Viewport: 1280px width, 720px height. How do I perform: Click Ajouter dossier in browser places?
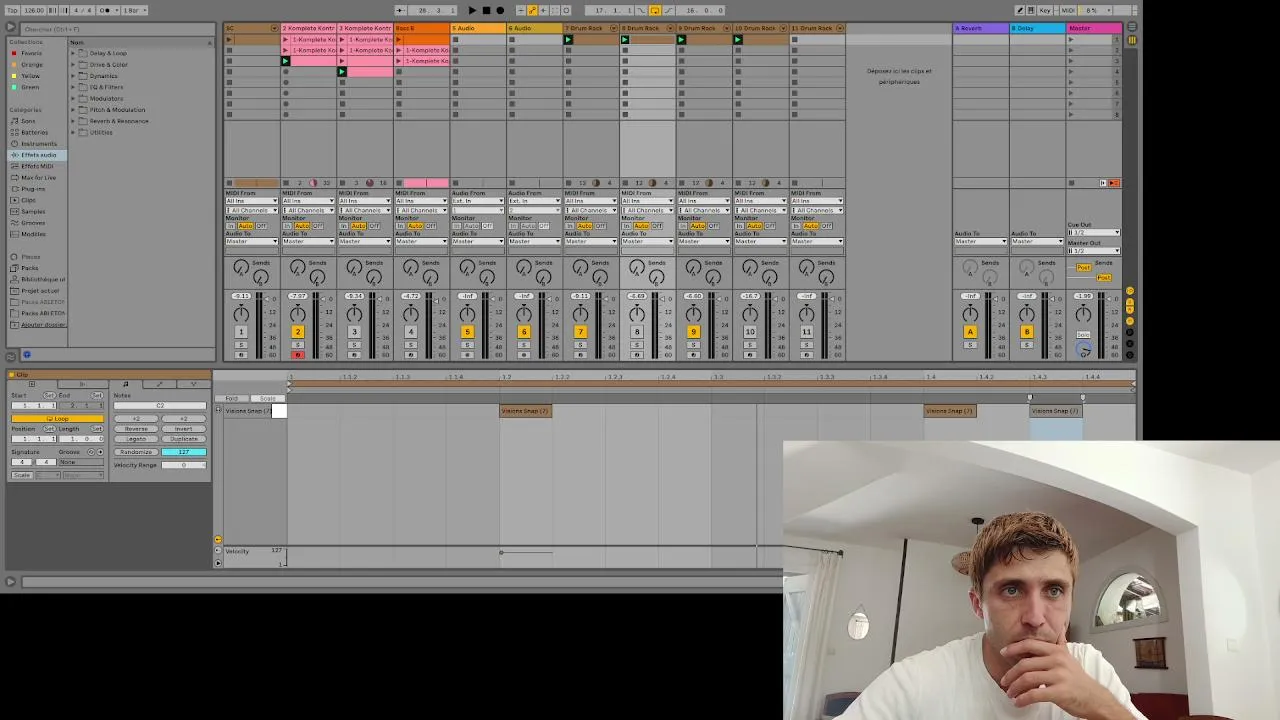(x=43, y=324)
